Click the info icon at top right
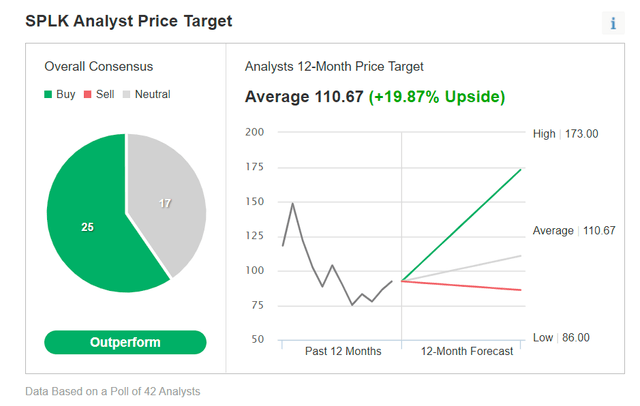 tap(613, 23)
